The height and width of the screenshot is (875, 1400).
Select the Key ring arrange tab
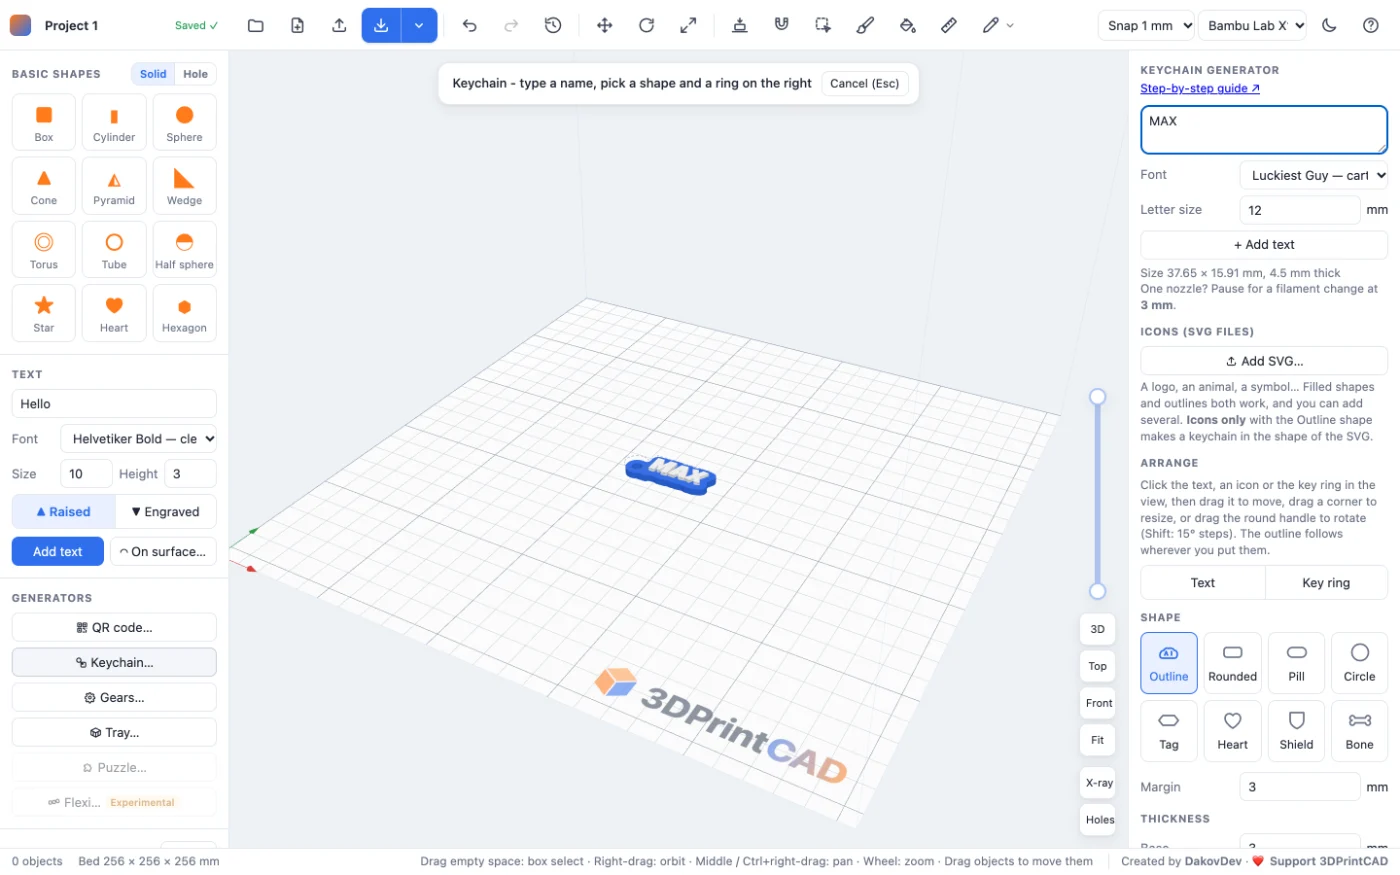point(1326,583)
